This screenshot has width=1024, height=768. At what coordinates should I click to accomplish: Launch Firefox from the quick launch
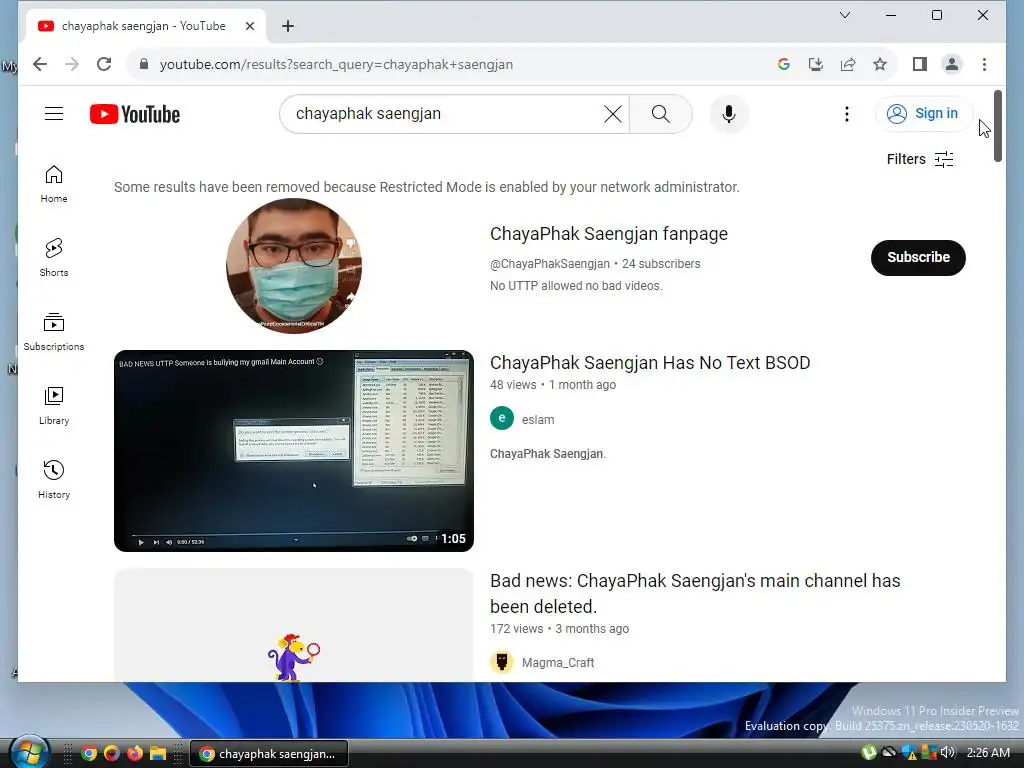pyautogui.click(x=135, y=754)
